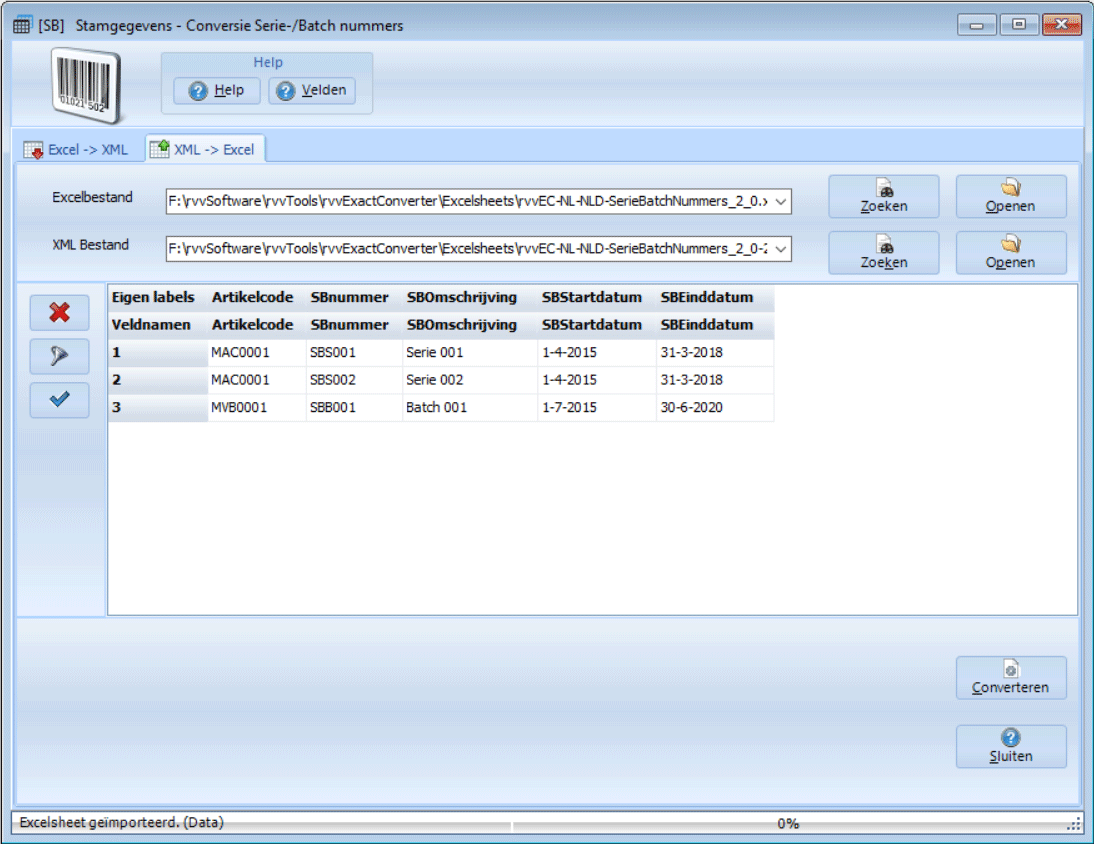This screenshot has height=844, width=1094.
Task: Start conversion with the Converteren button
Action: tap(1011, 678)
